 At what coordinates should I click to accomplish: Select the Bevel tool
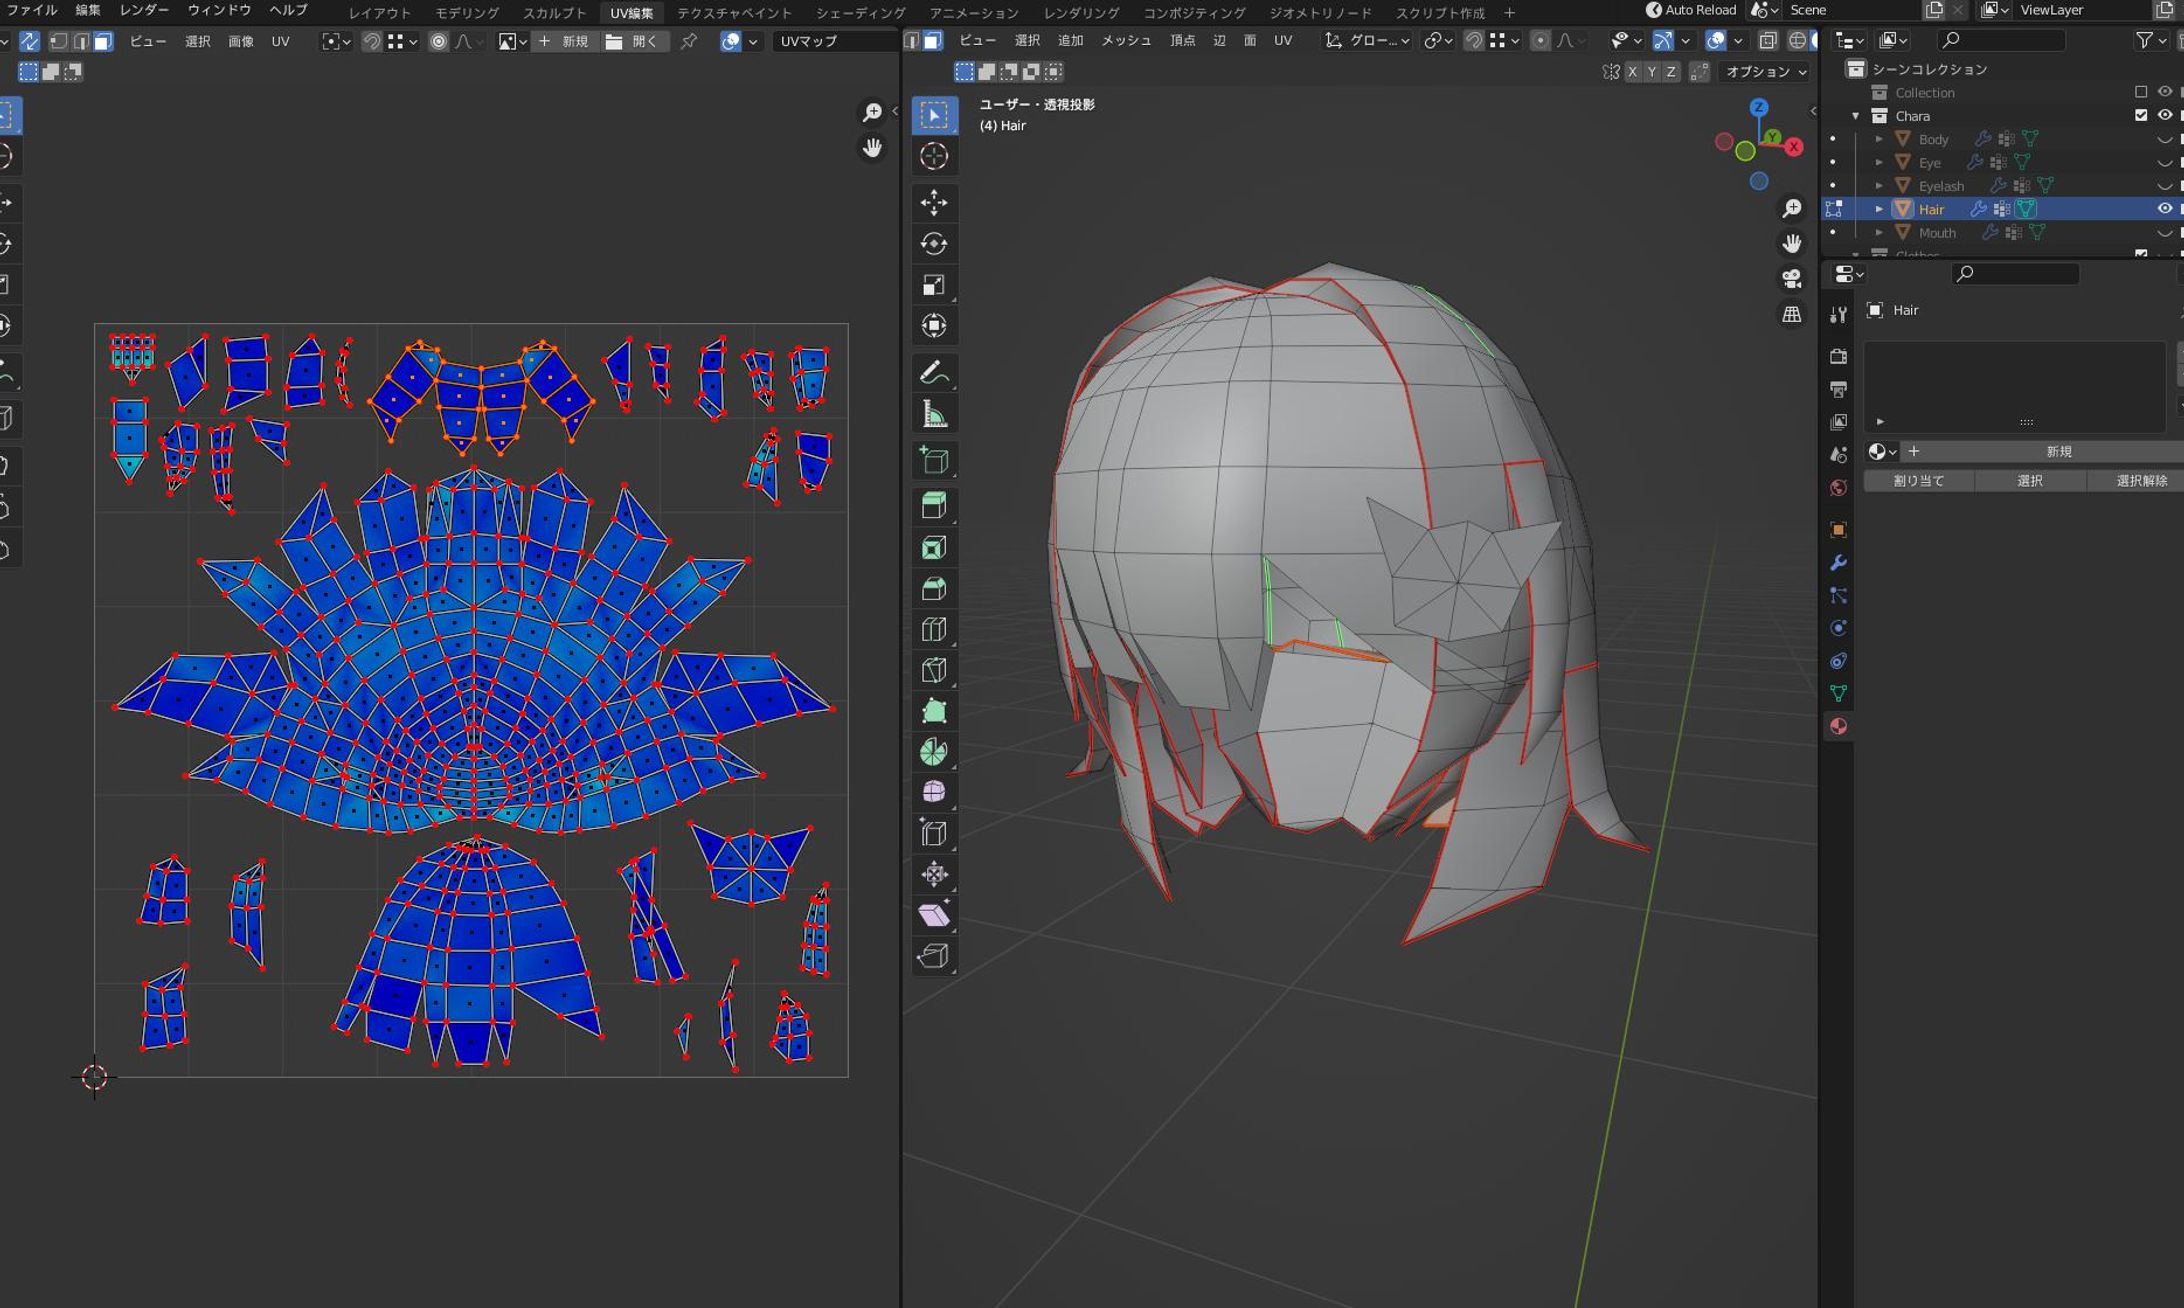[x=934, y=588]
